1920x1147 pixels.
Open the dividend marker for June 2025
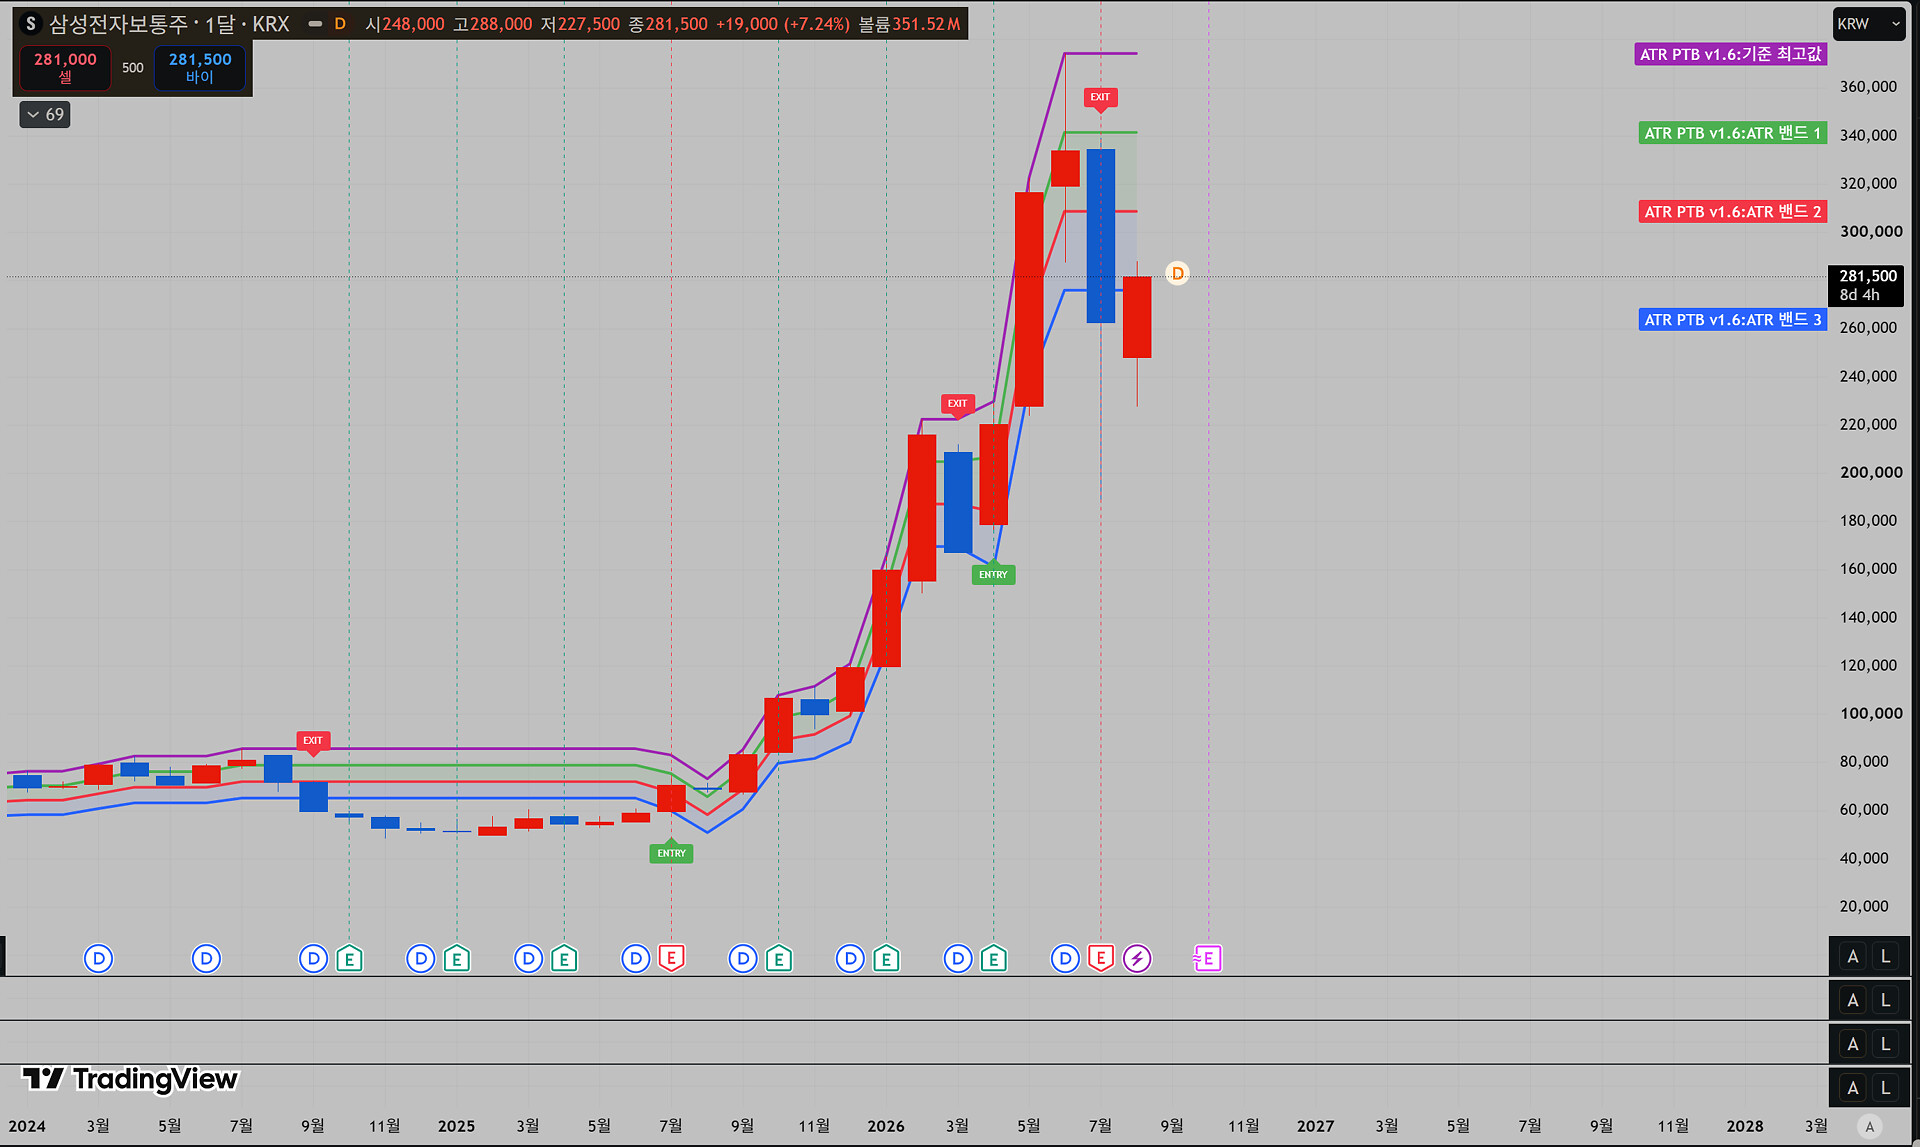(636, 959)
